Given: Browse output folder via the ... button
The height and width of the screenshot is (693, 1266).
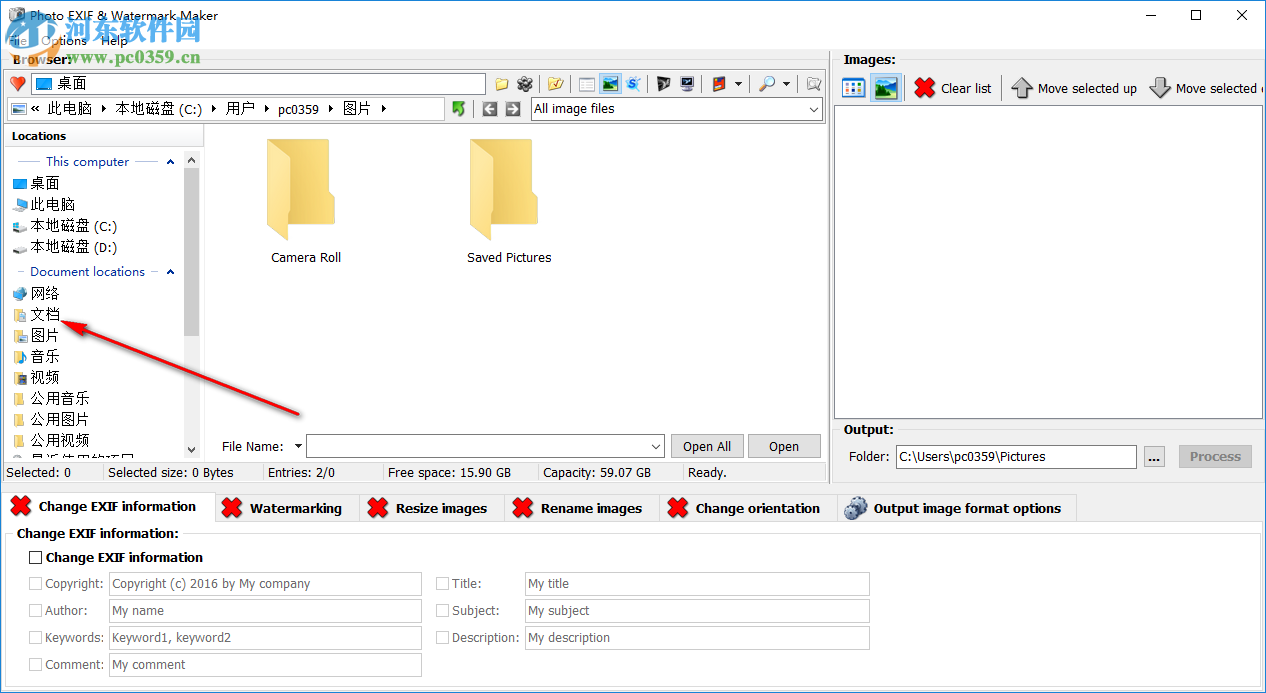Looking at the screenshot, I should [x=1155, y=456].
